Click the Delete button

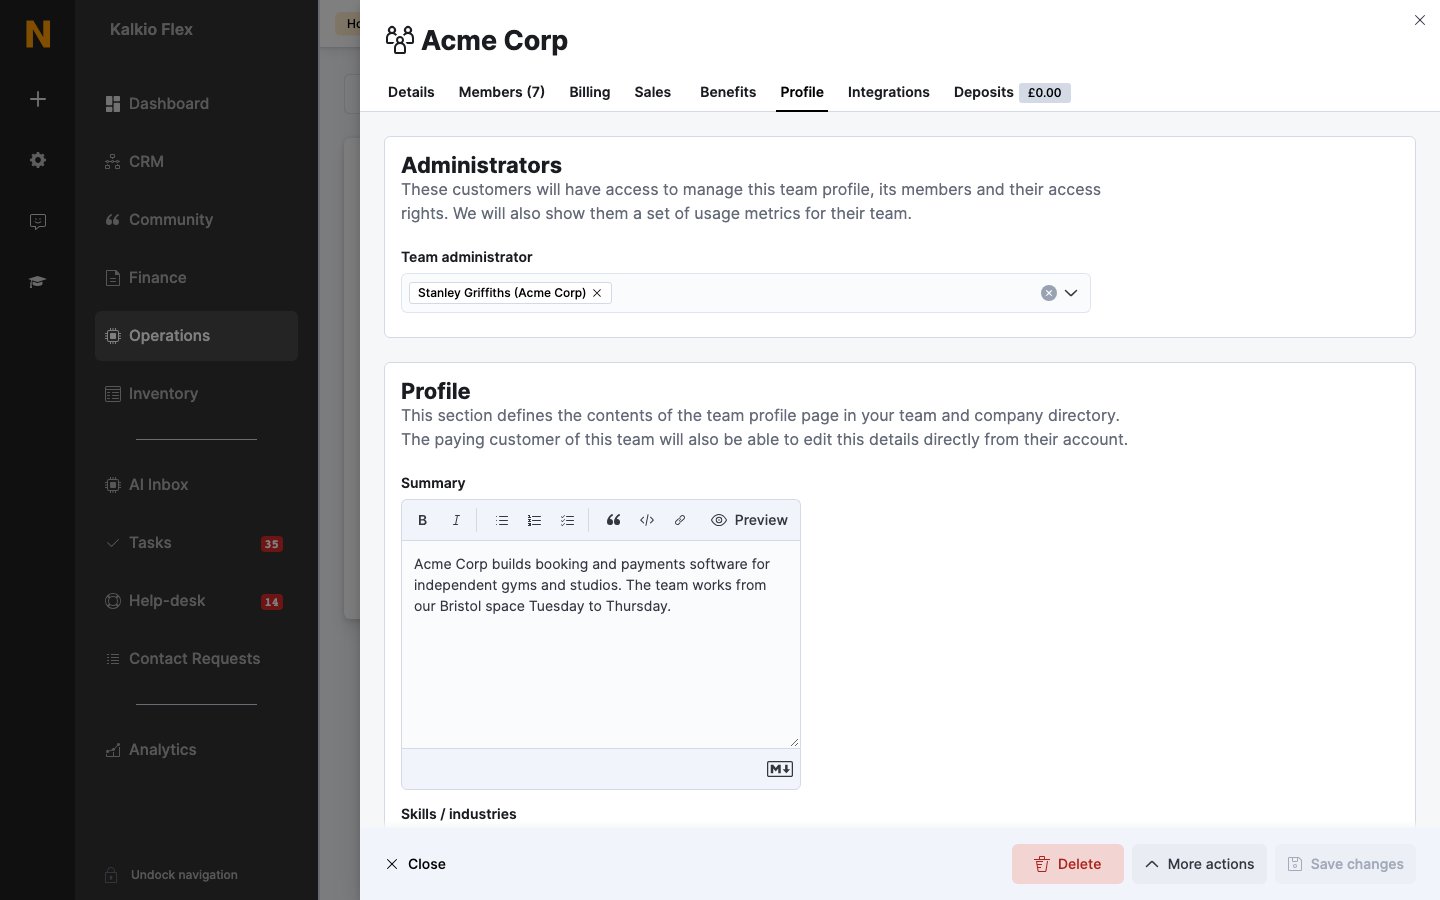pos(1068,864)
